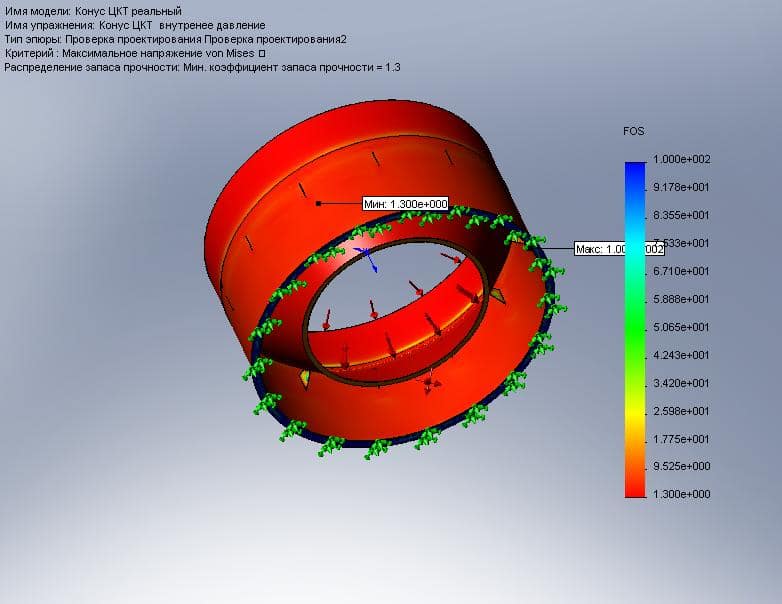Select the blue coordinate triad at ring center
This screenshot has width=782, height=604.
tap(368, 262)
